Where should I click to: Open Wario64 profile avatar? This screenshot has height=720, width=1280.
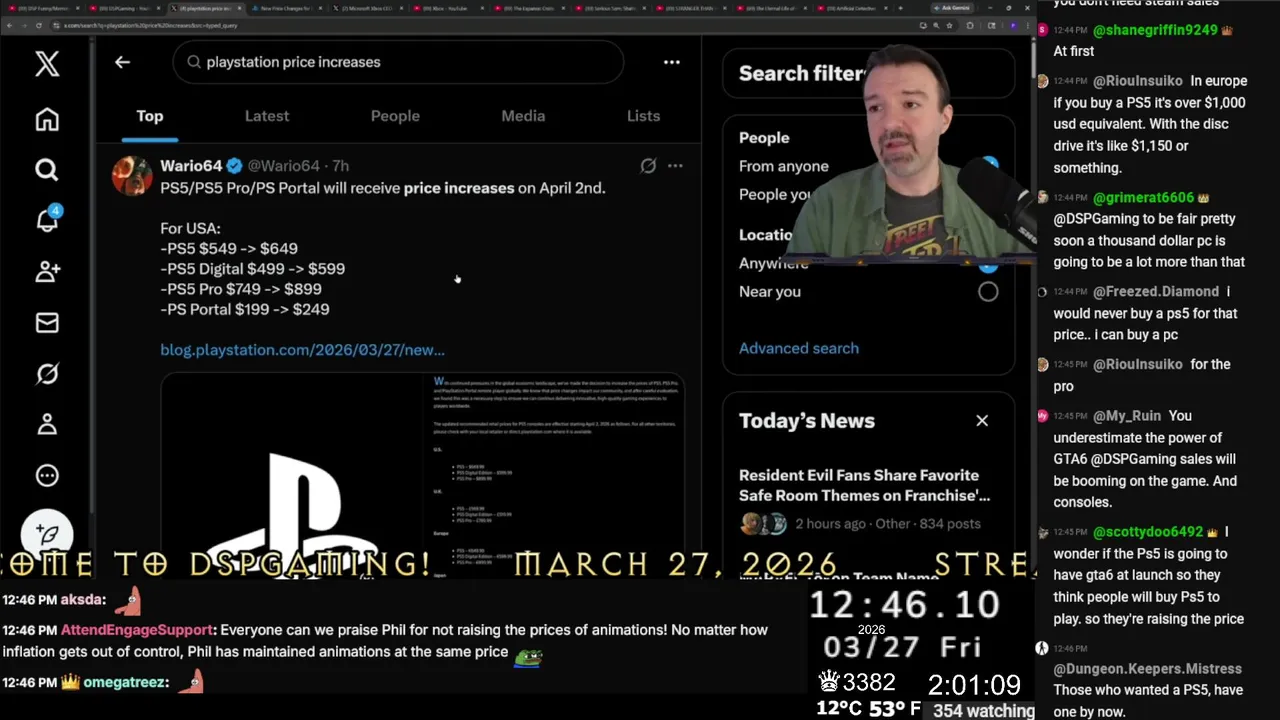pyautogui.click(x=132, y=176)
